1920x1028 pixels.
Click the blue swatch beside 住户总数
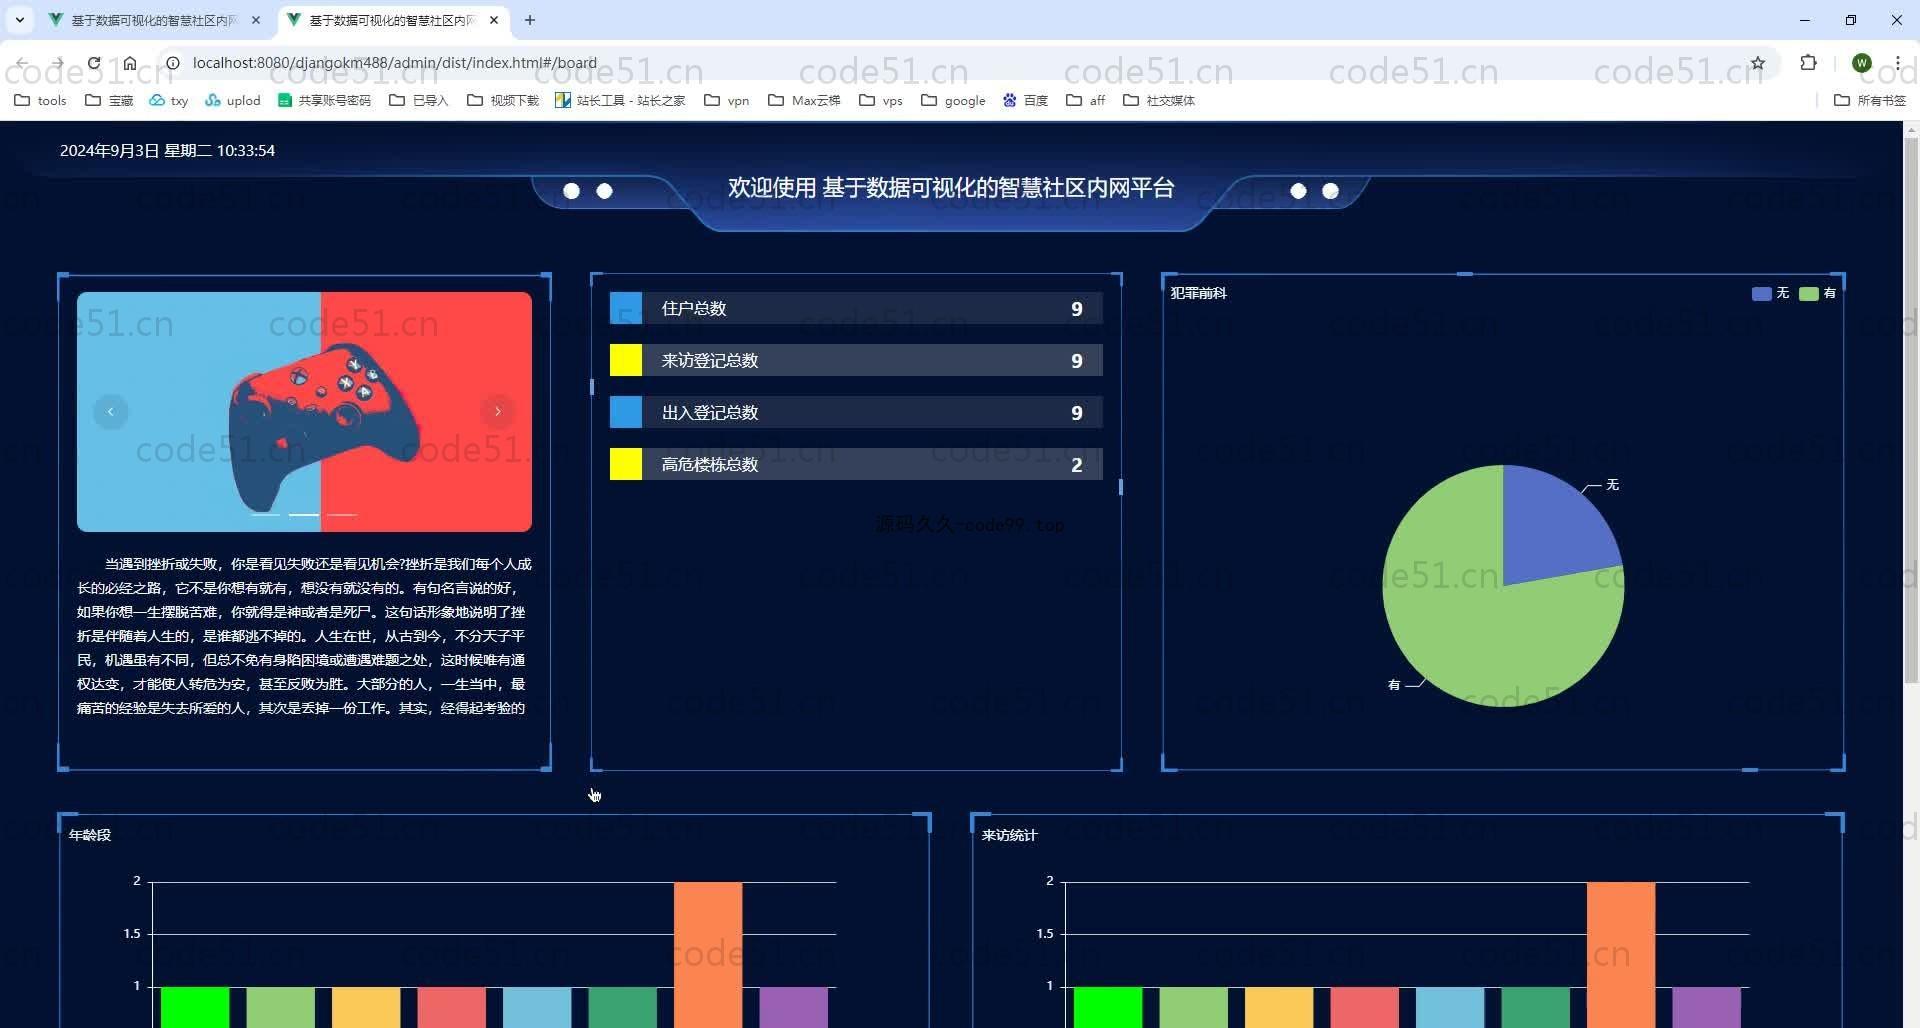click(626, 308)
